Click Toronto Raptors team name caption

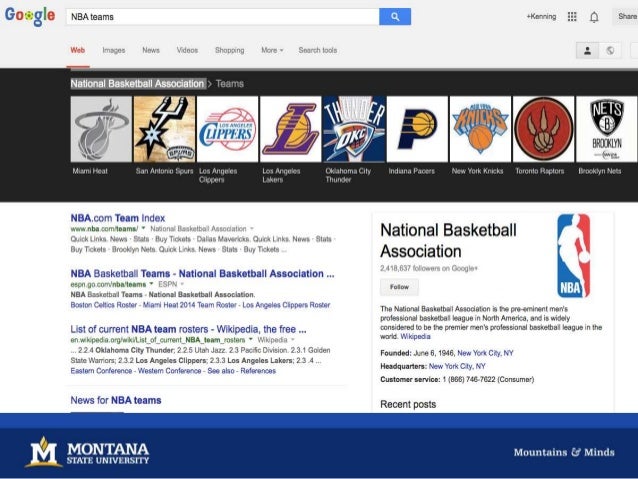click(540, 171)
